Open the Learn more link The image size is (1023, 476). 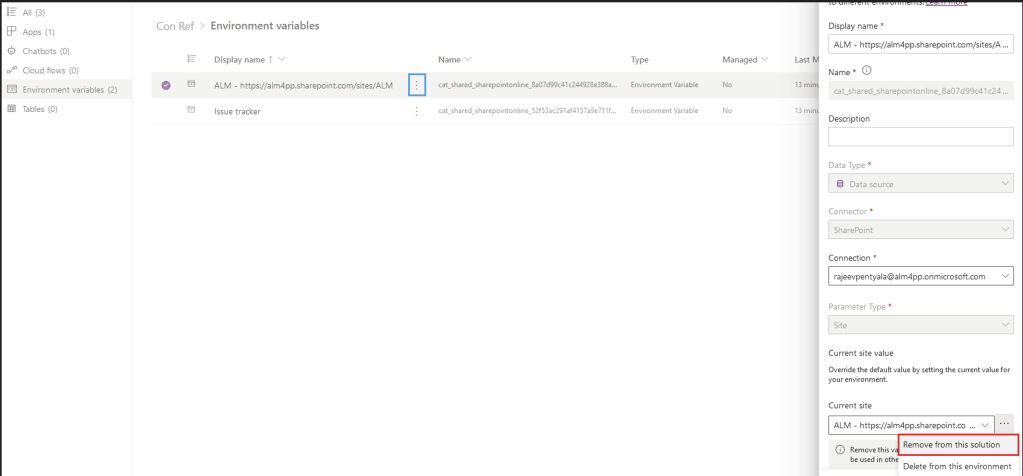950,4
